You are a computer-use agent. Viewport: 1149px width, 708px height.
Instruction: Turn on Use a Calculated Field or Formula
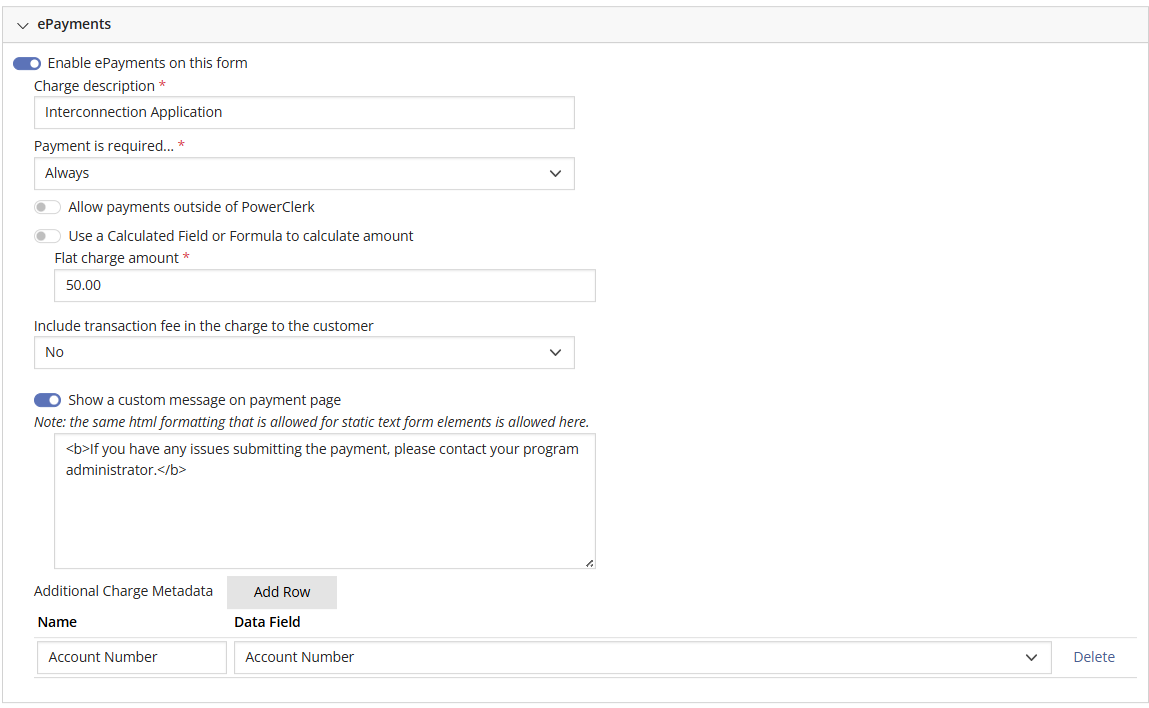[47, 236]
